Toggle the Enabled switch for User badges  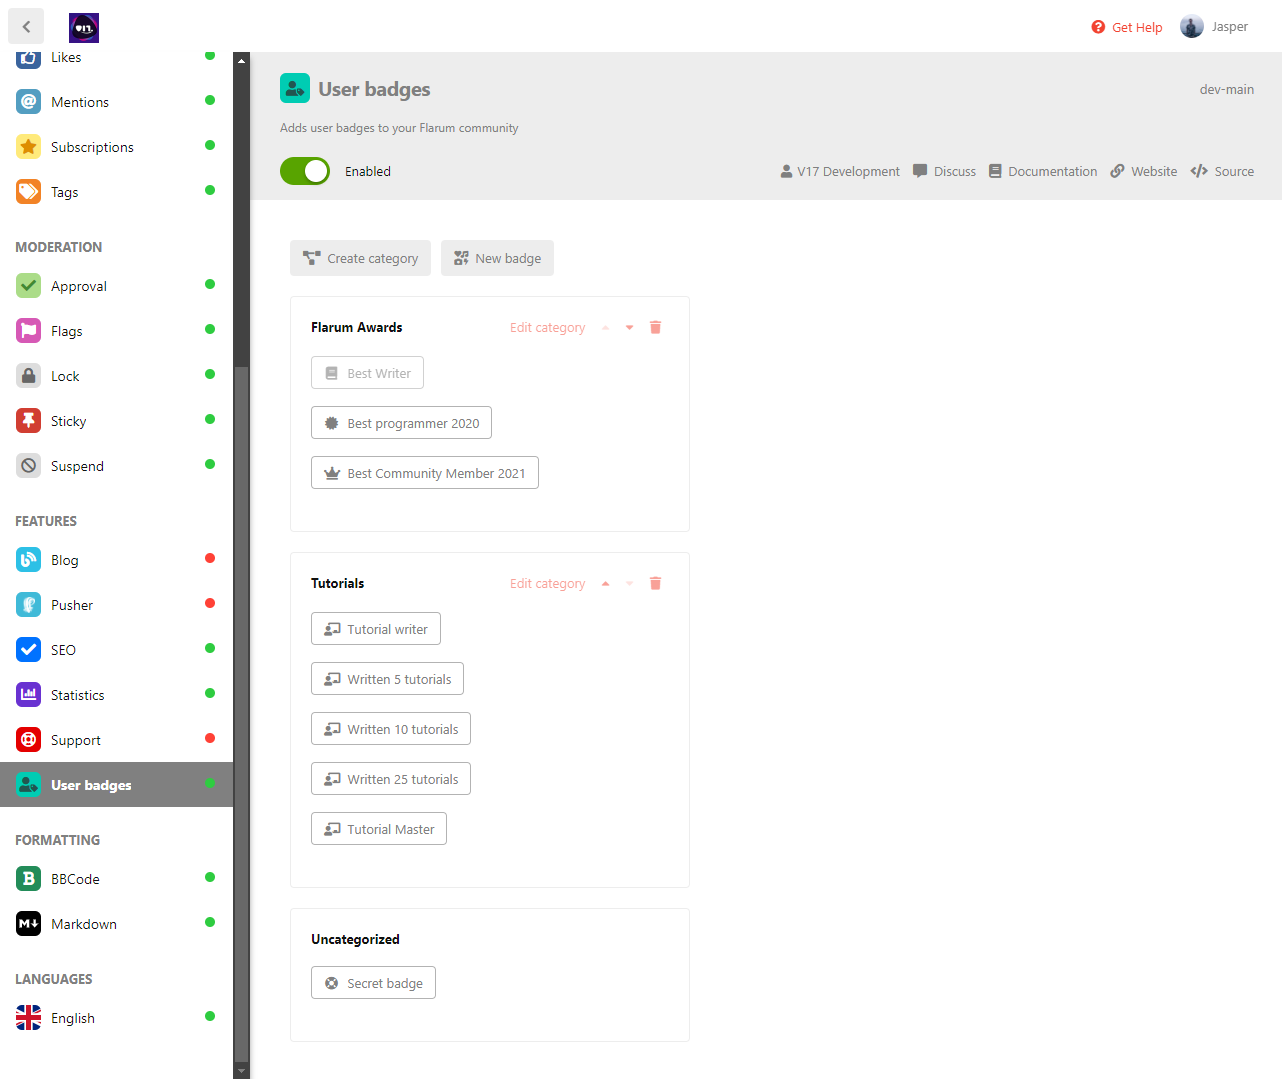tap(305, 171)
